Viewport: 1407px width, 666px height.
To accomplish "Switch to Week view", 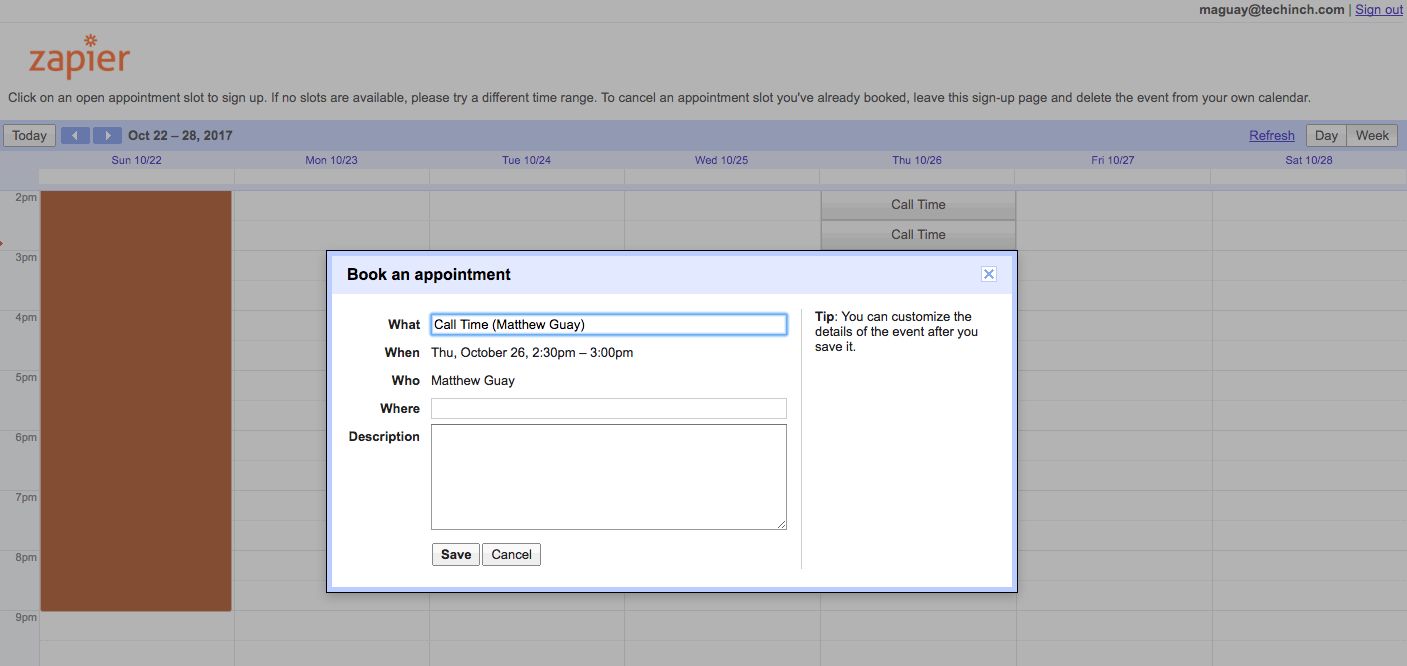I will tap(1372, 136).
